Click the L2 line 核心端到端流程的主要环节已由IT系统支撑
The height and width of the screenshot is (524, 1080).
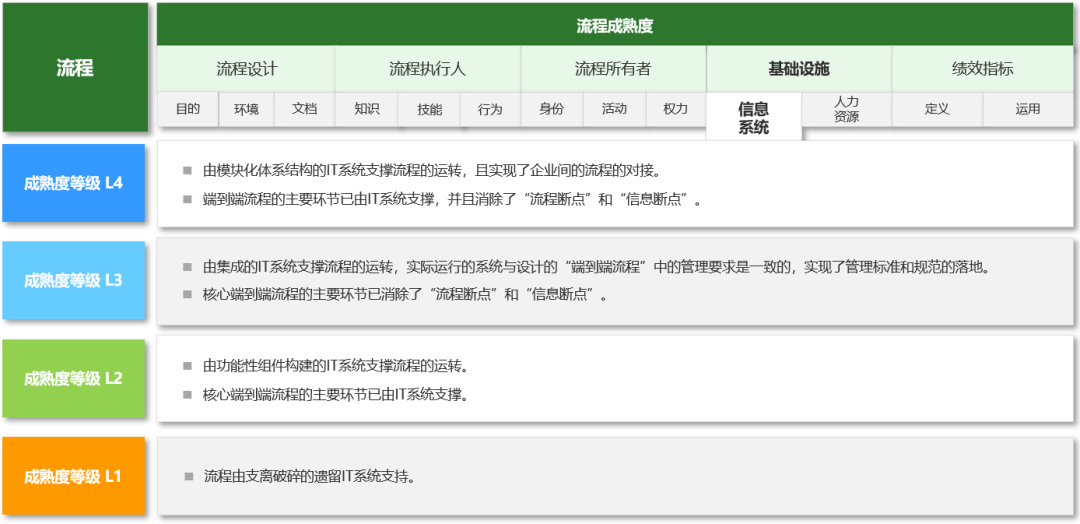[335, 395]
